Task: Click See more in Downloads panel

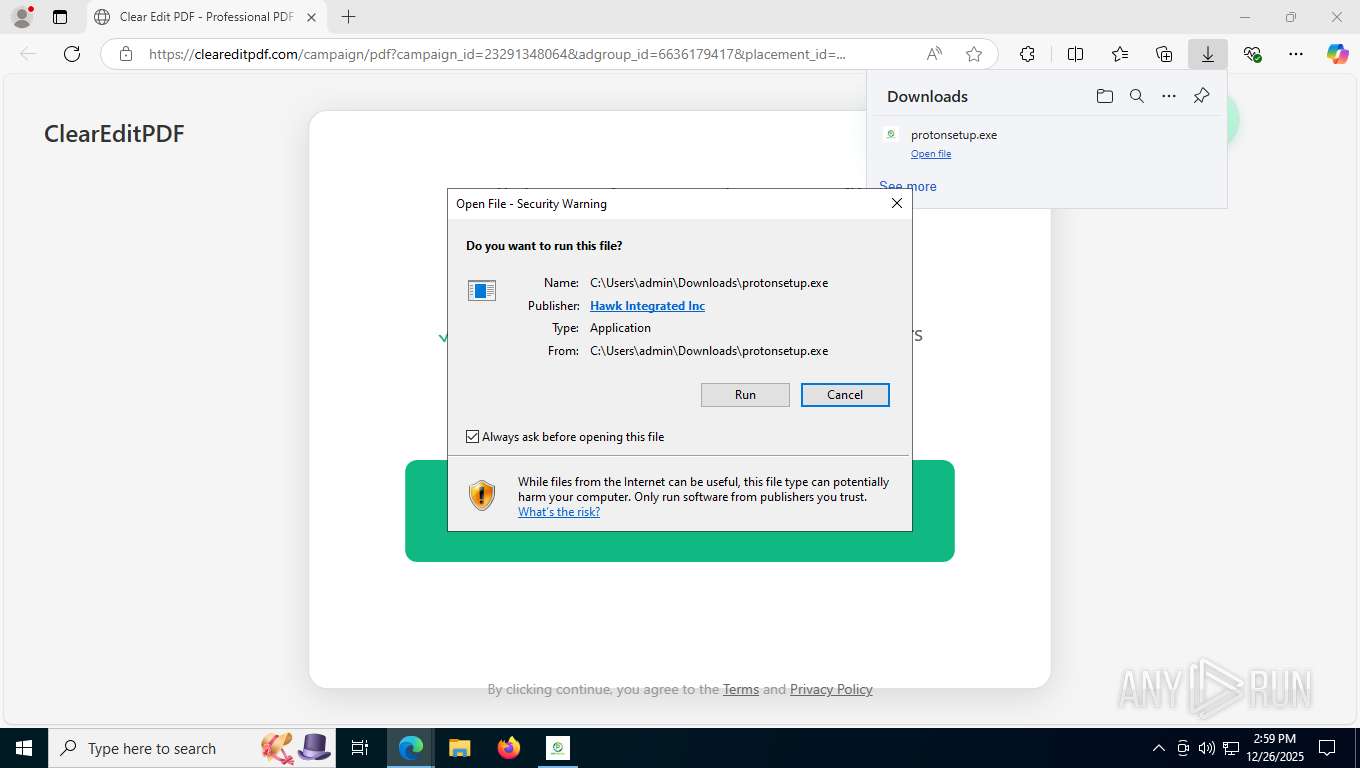Action: (908, 186)
